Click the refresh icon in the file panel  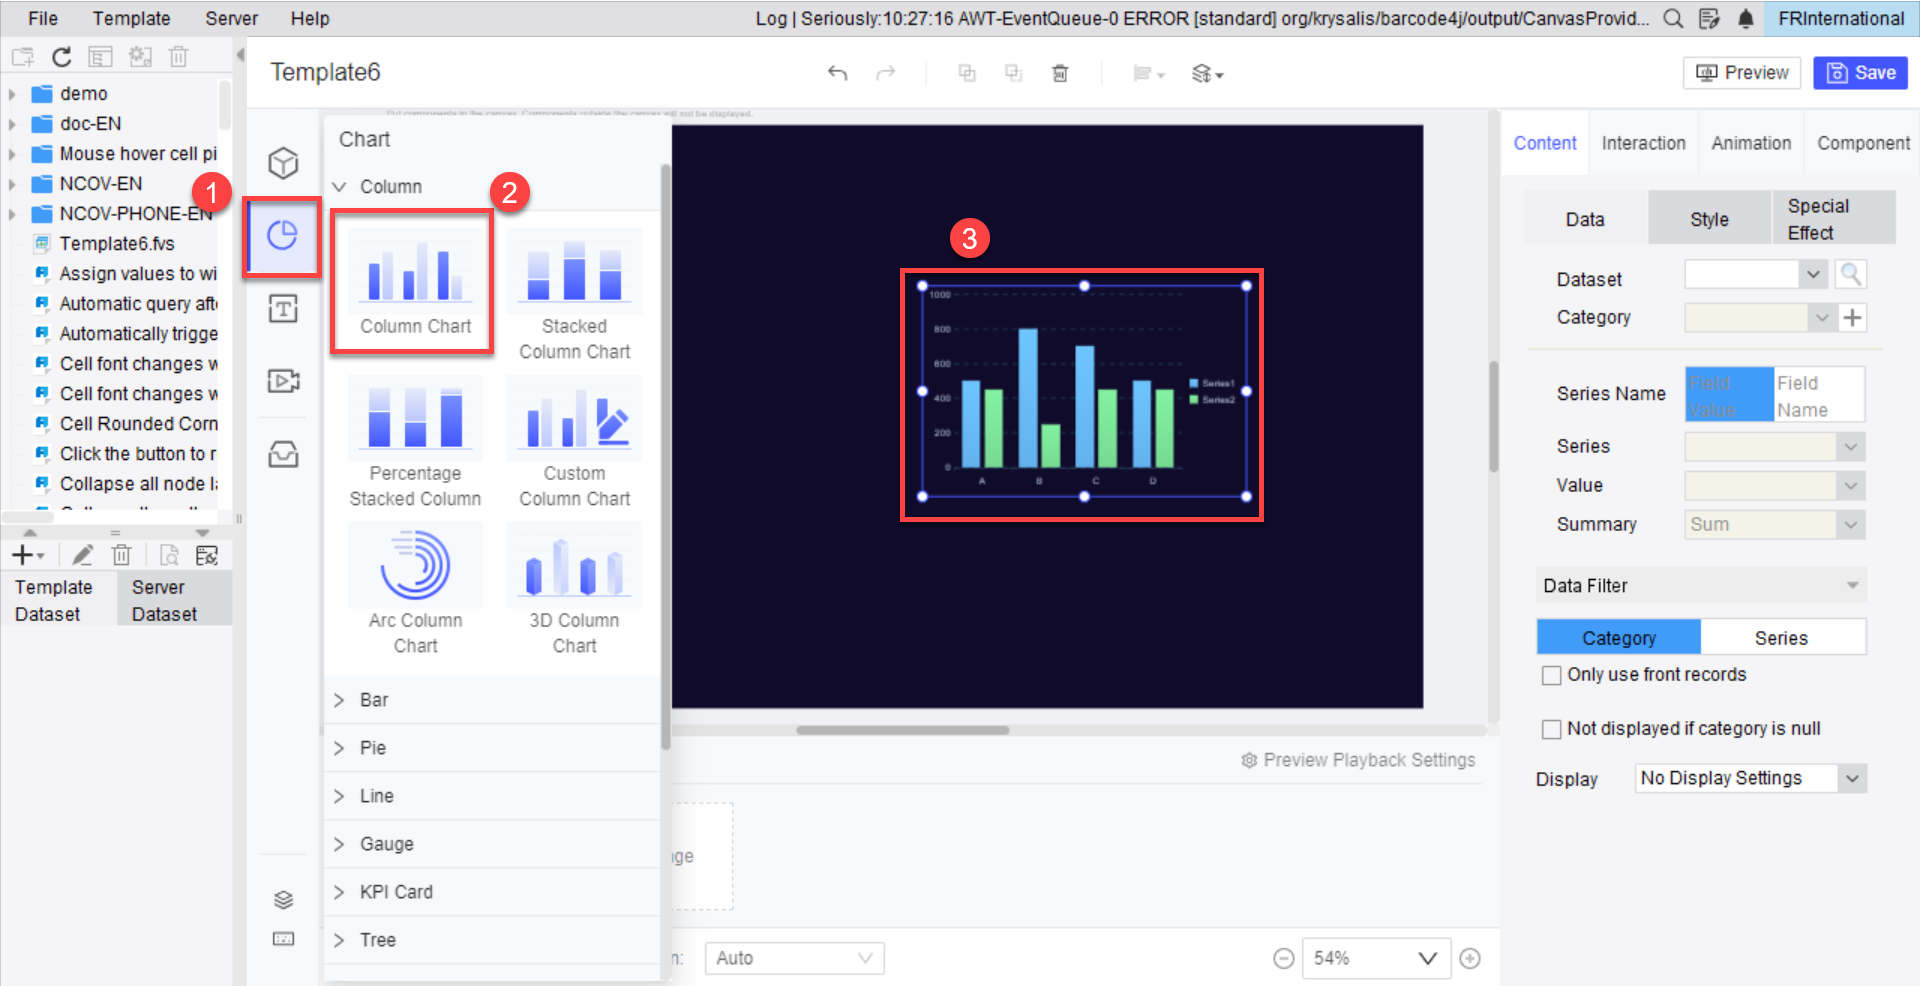point(61,57)
